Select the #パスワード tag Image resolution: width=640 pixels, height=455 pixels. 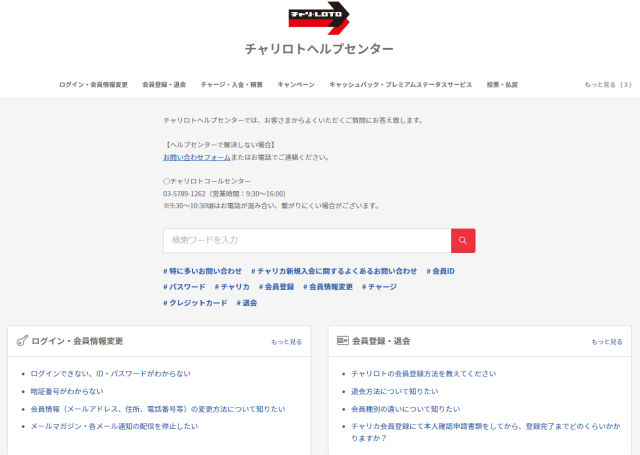pos(184,287)
